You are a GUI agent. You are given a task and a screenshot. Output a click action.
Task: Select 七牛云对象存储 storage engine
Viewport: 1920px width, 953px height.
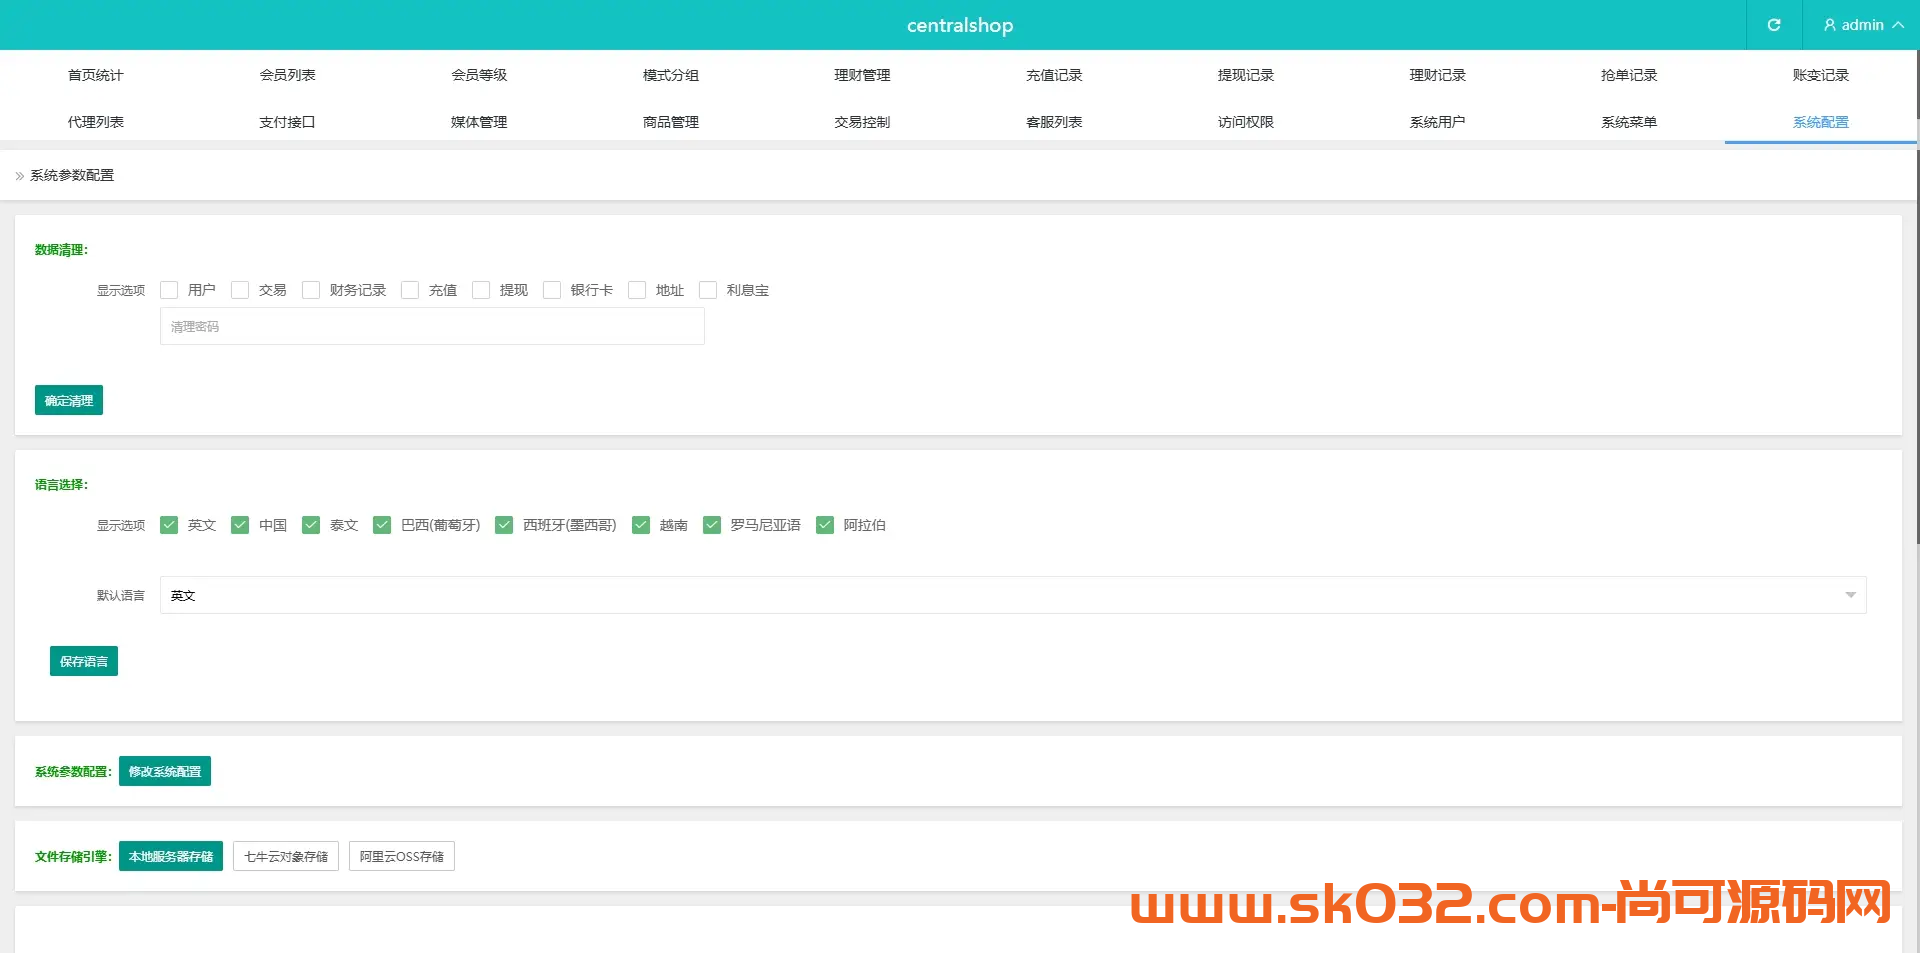[x=286, y=856]
